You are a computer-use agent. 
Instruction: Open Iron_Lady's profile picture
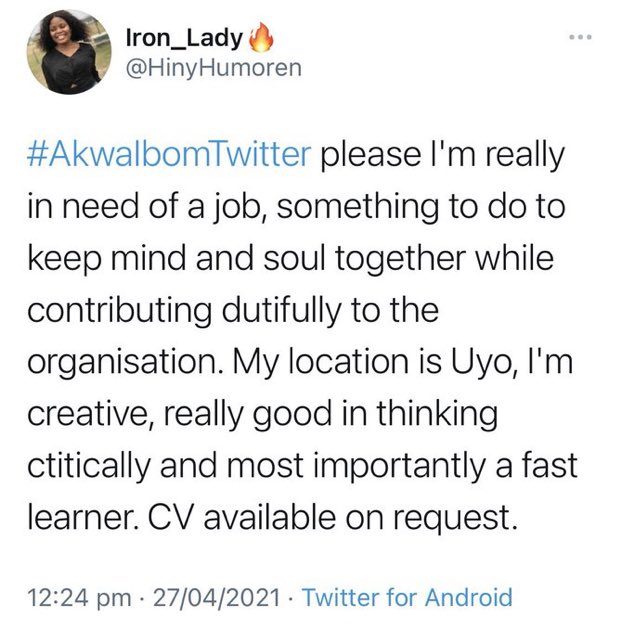(69, 52)
